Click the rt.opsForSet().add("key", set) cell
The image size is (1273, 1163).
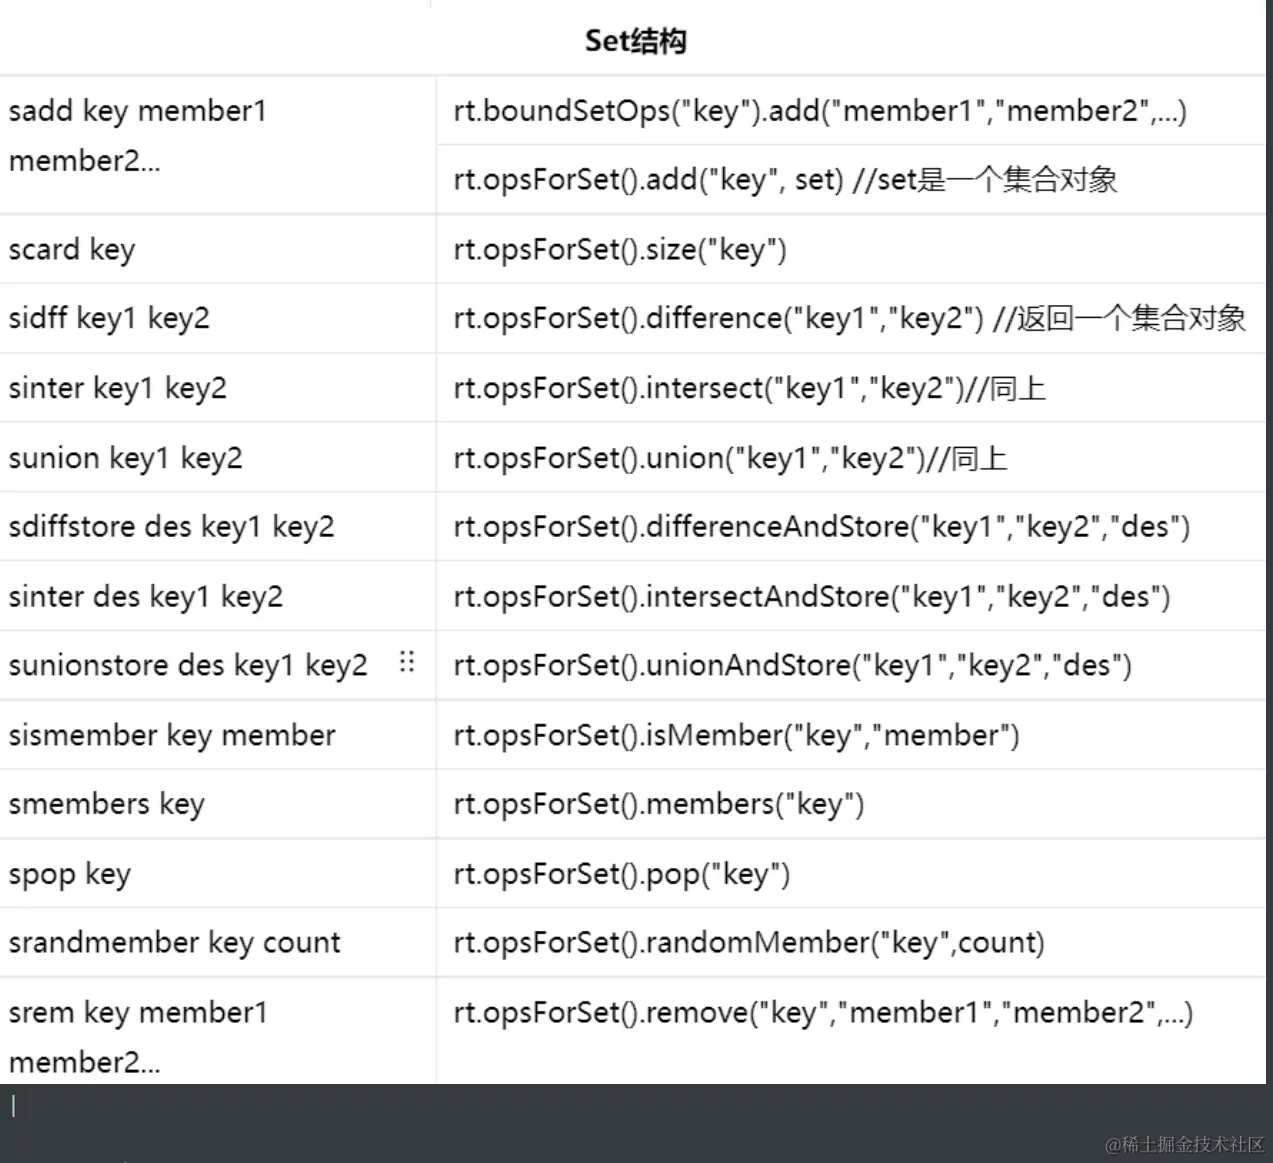[x=785, y=180]
